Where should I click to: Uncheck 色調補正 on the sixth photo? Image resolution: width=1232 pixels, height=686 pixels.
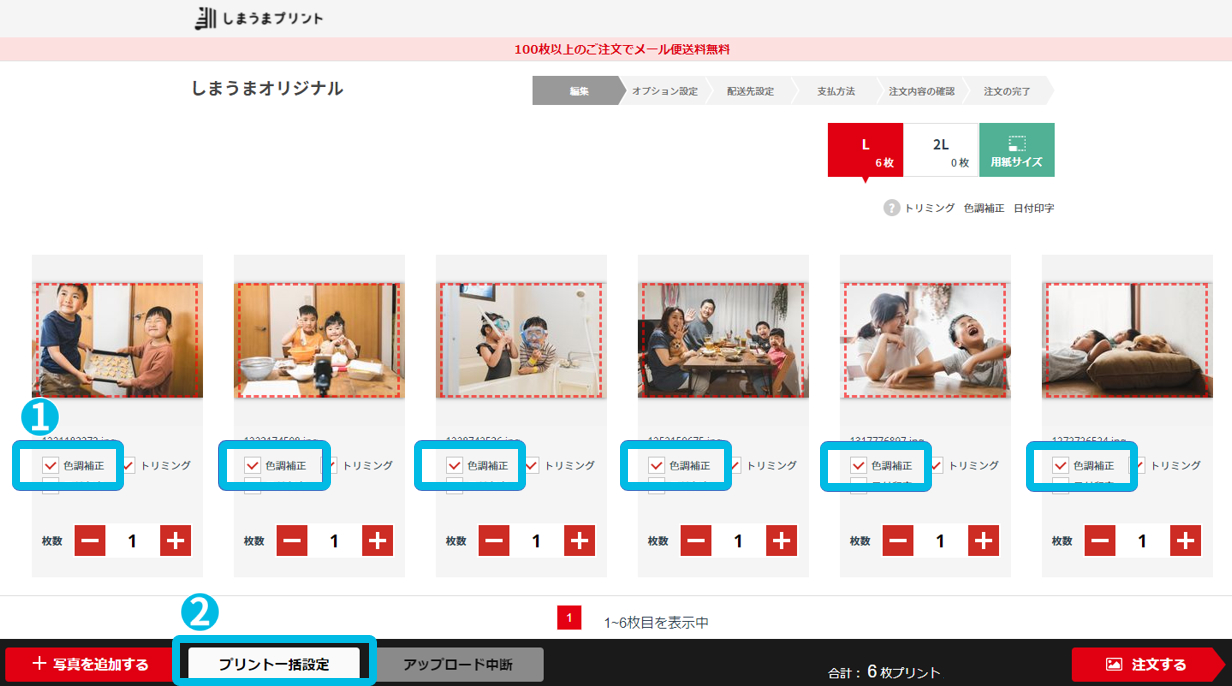click(1061, 466)
